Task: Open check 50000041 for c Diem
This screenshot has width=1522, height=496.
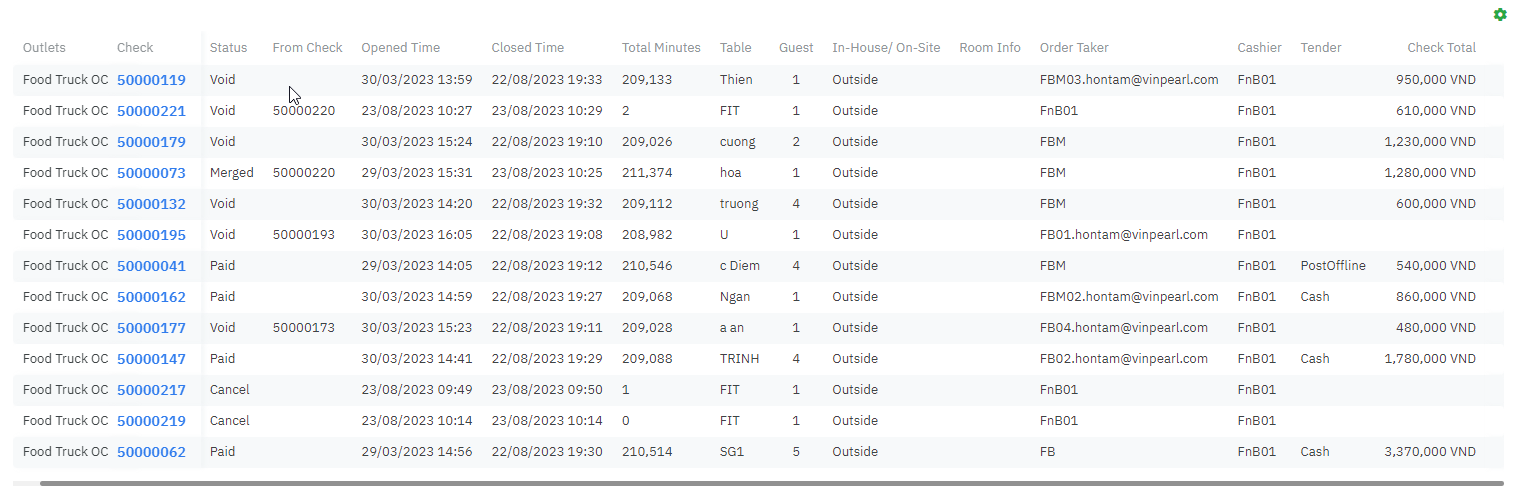Action: point(151,266)
